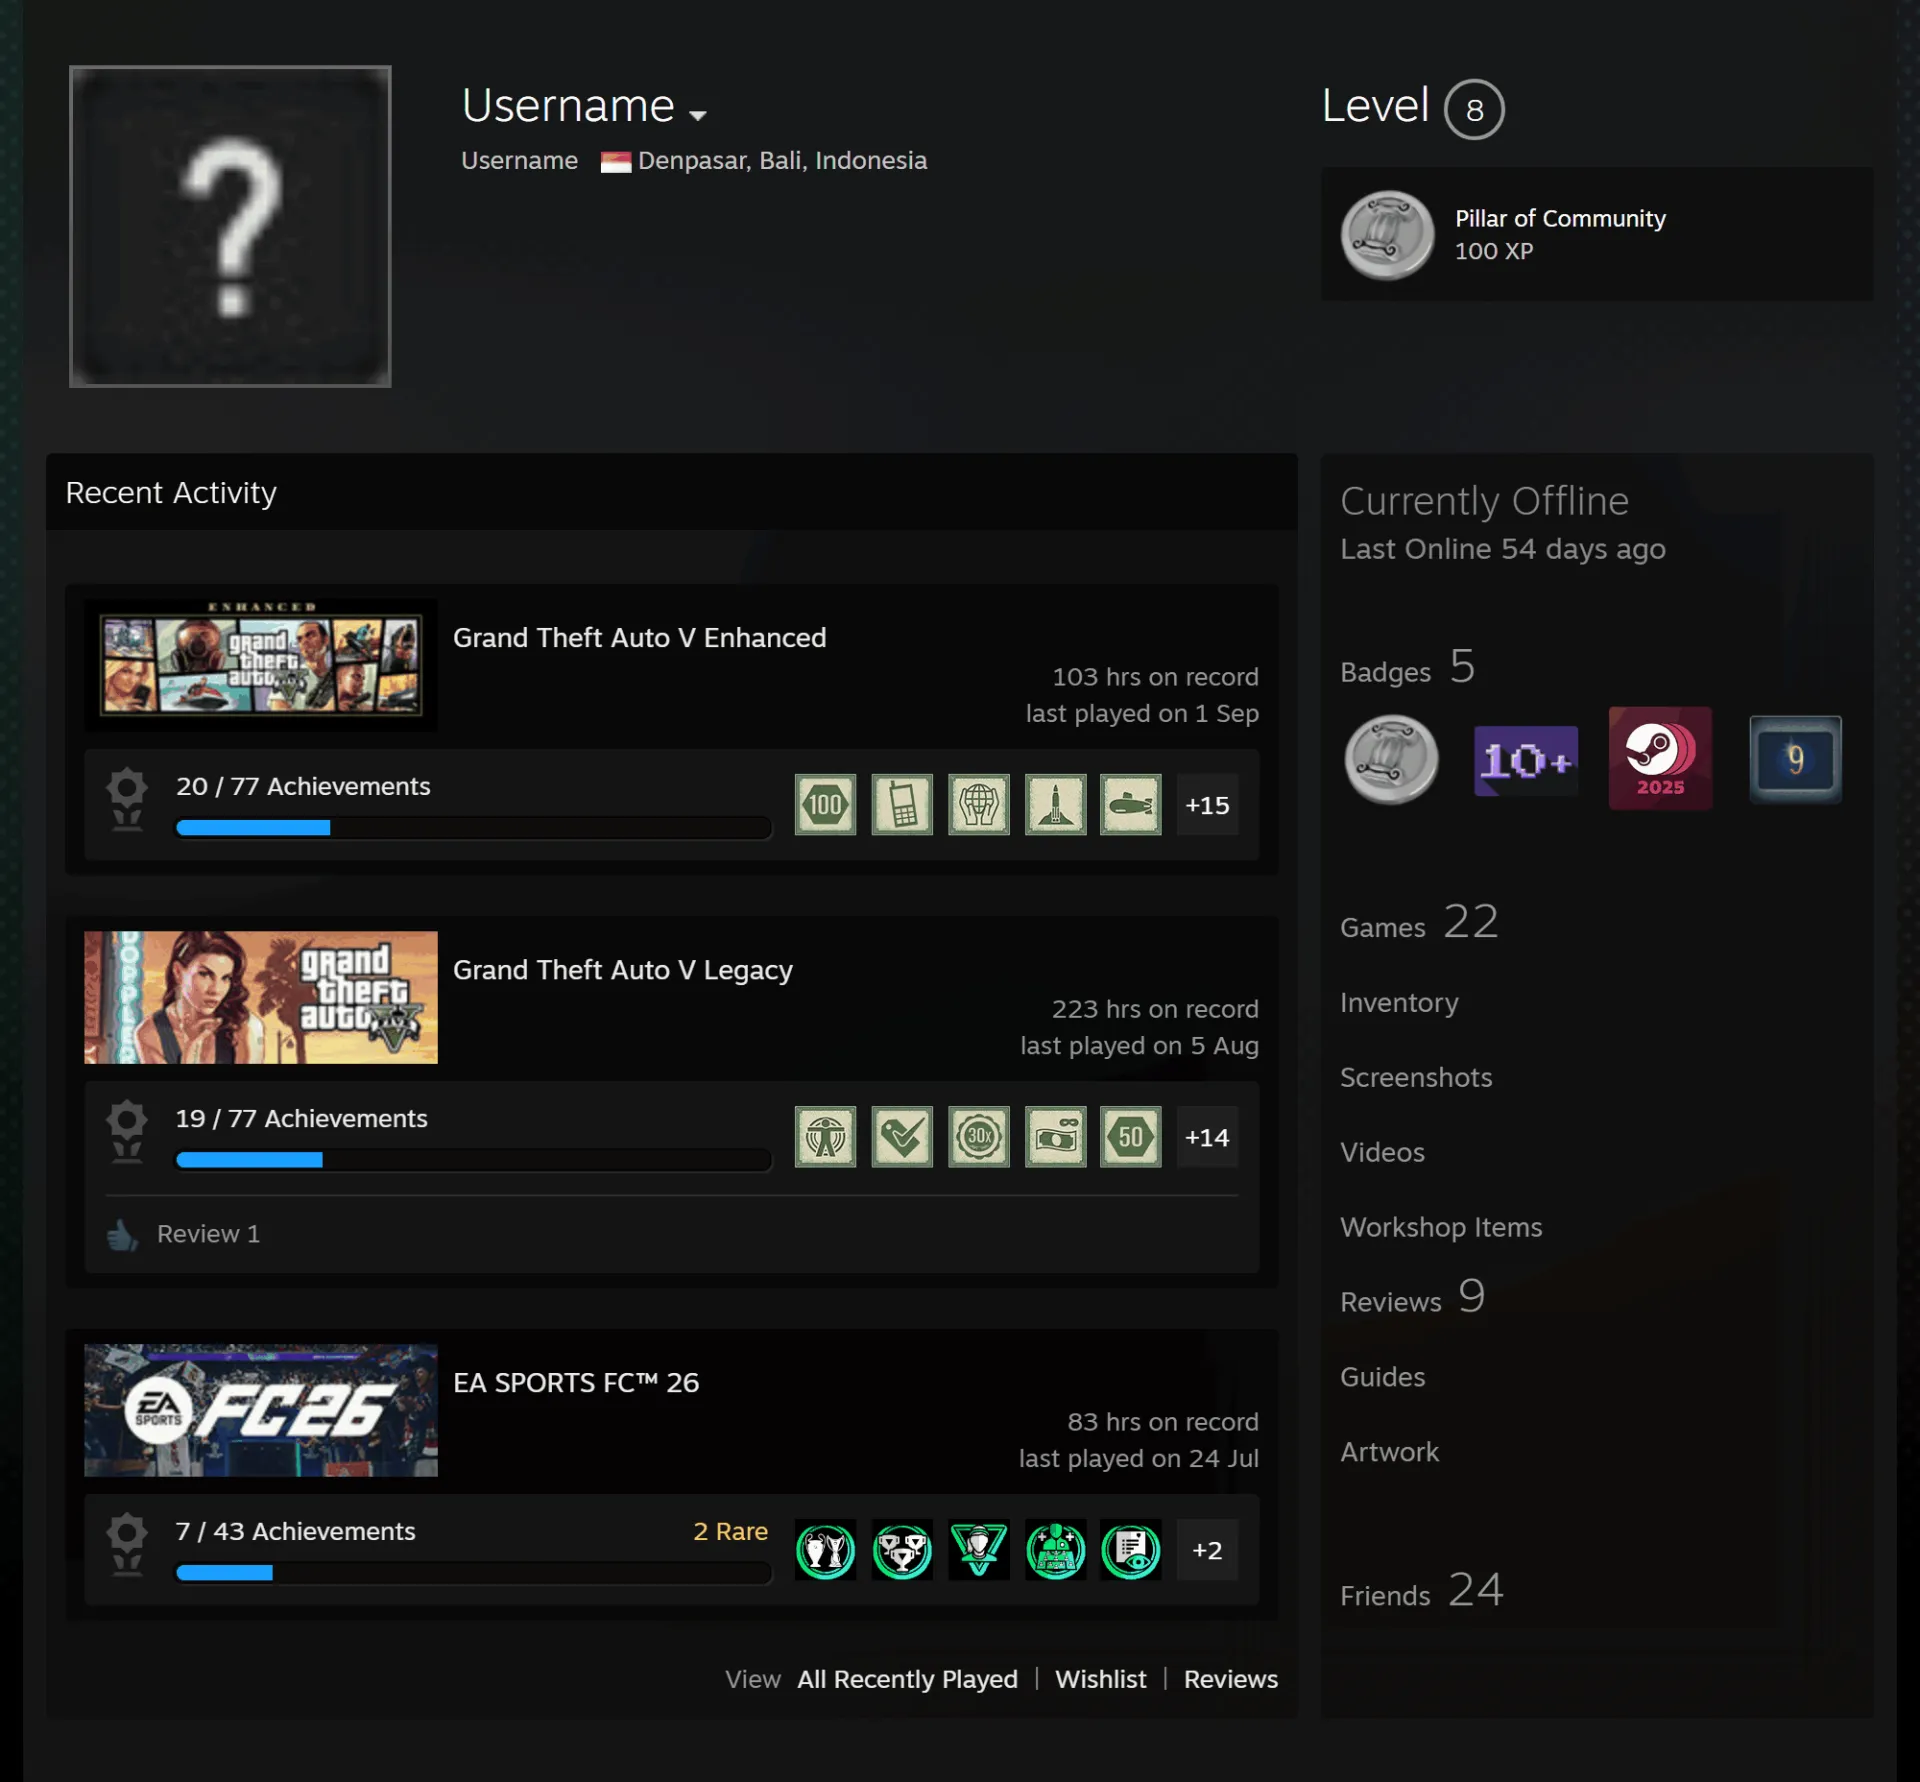Open the Inventory sidebar link
Screen dimensions: 1920x1782
pos(1399,1002)
